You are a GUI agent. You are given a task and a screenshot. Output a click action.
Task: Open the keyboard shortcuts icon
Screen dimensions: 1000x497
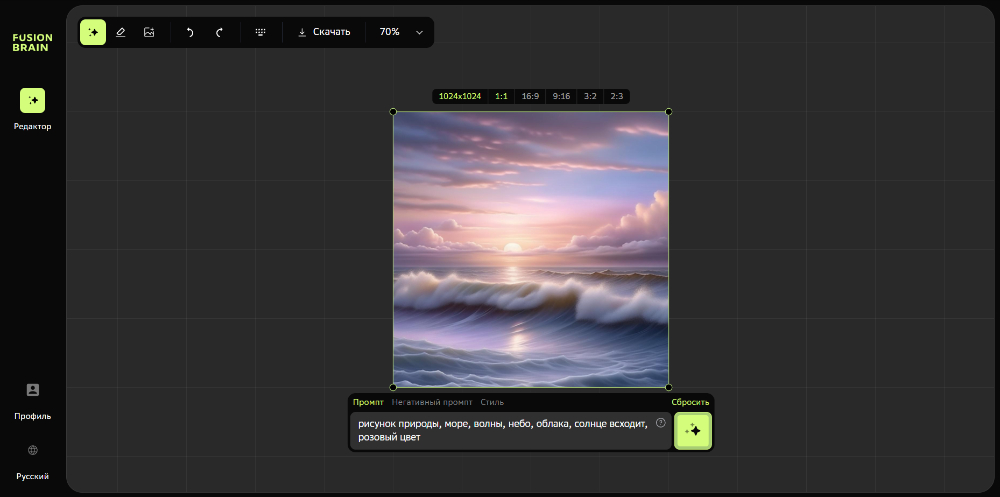point(261,32)
